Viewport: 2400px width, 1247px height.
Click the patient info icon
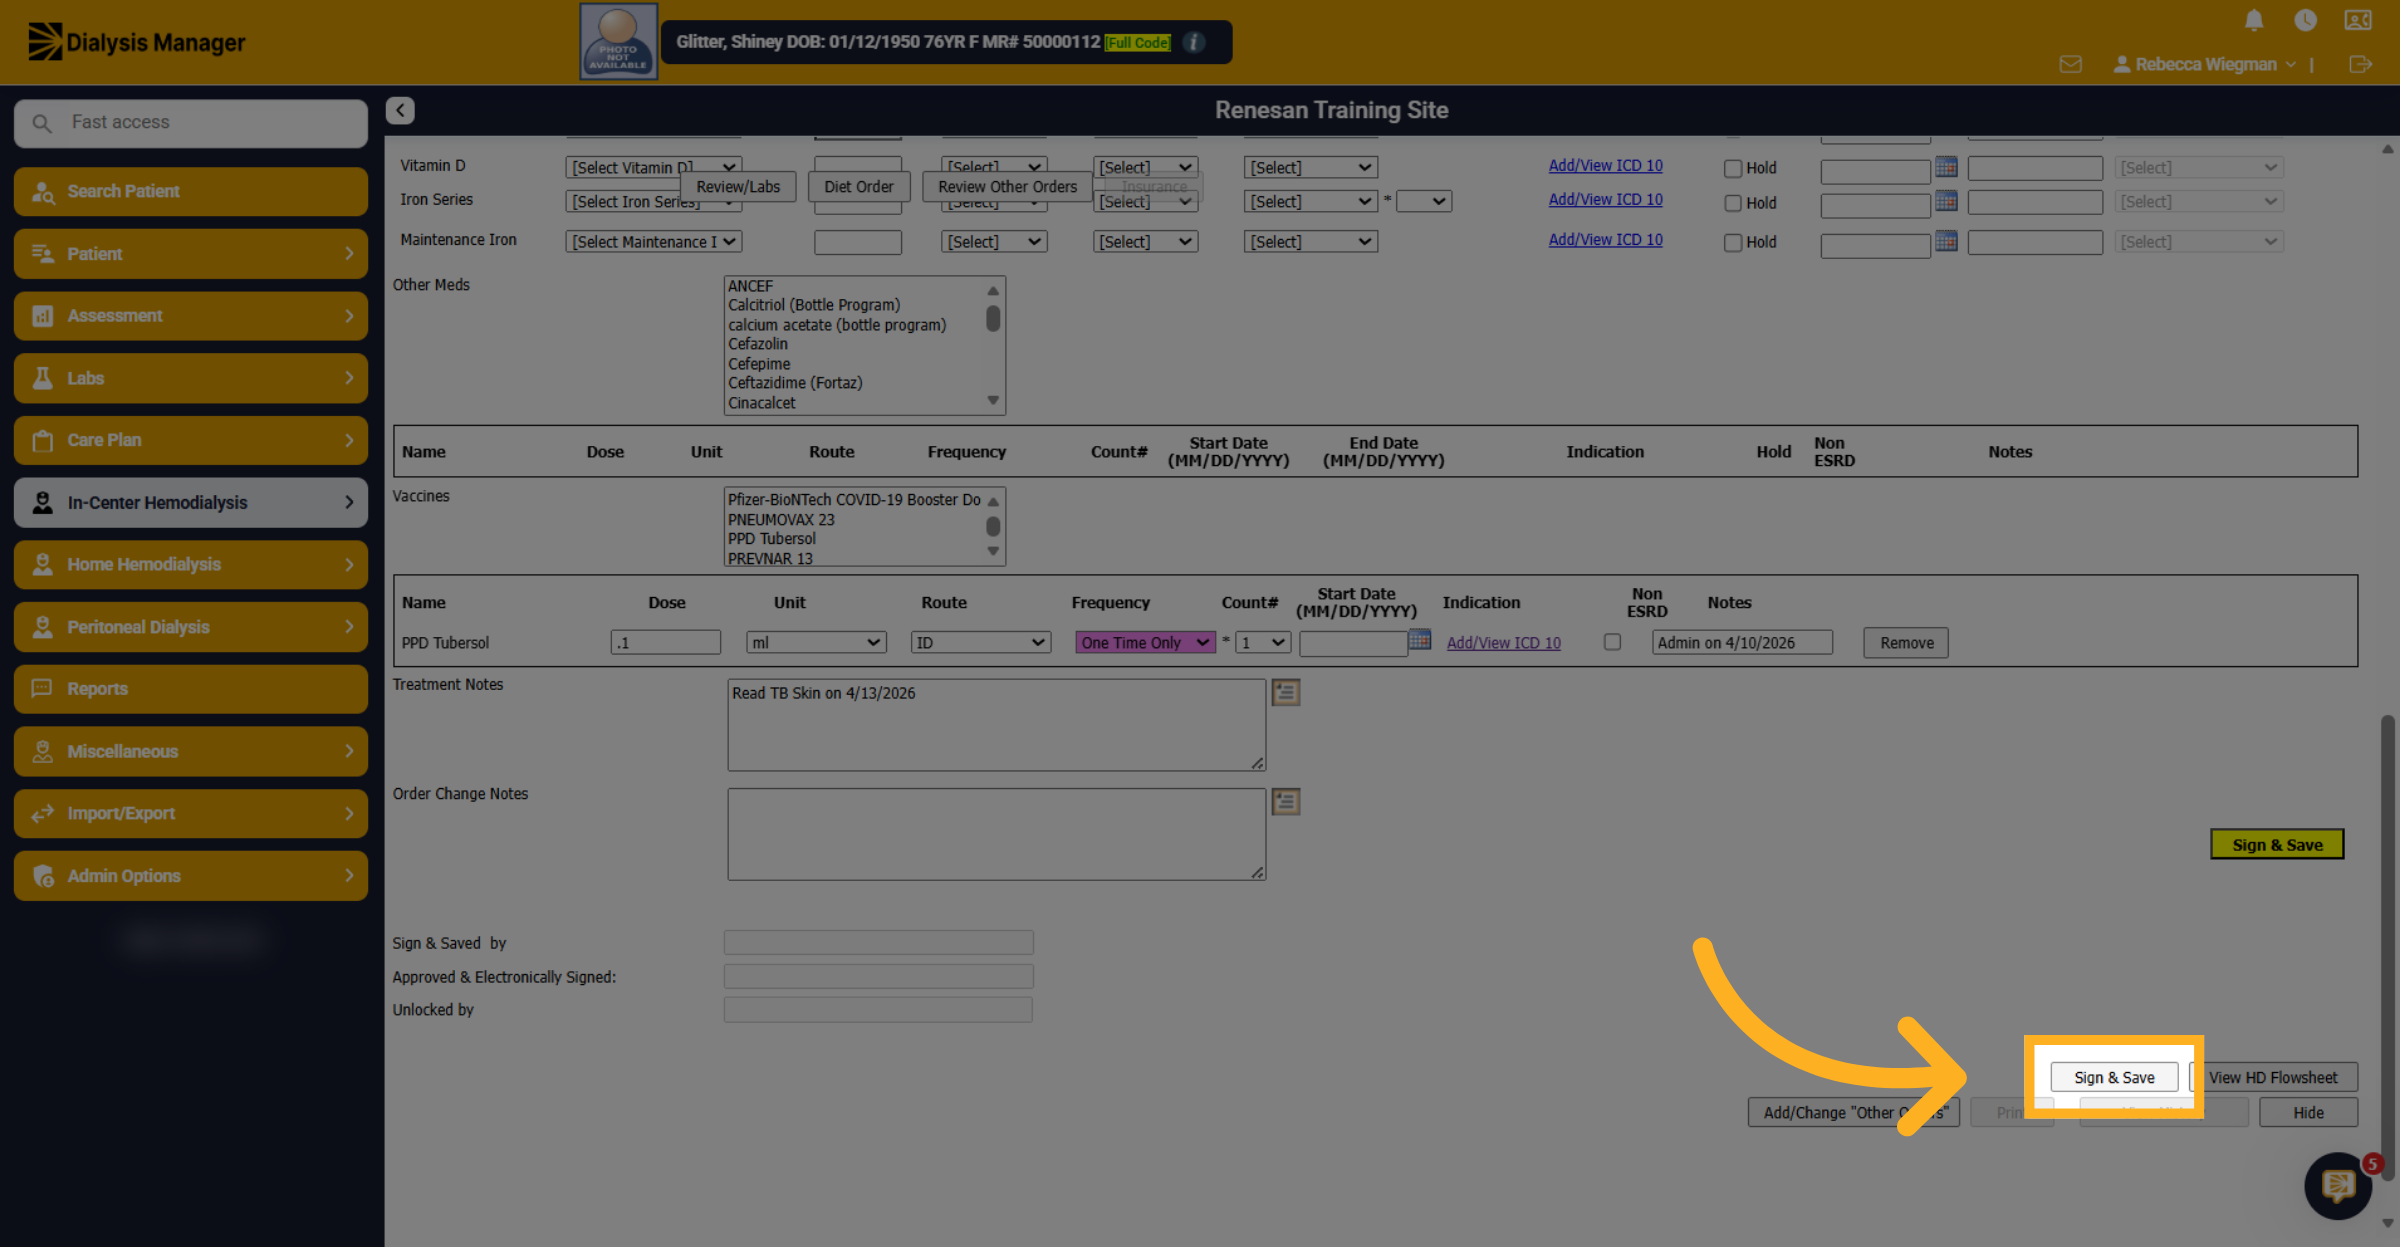tap(1194, 42)
